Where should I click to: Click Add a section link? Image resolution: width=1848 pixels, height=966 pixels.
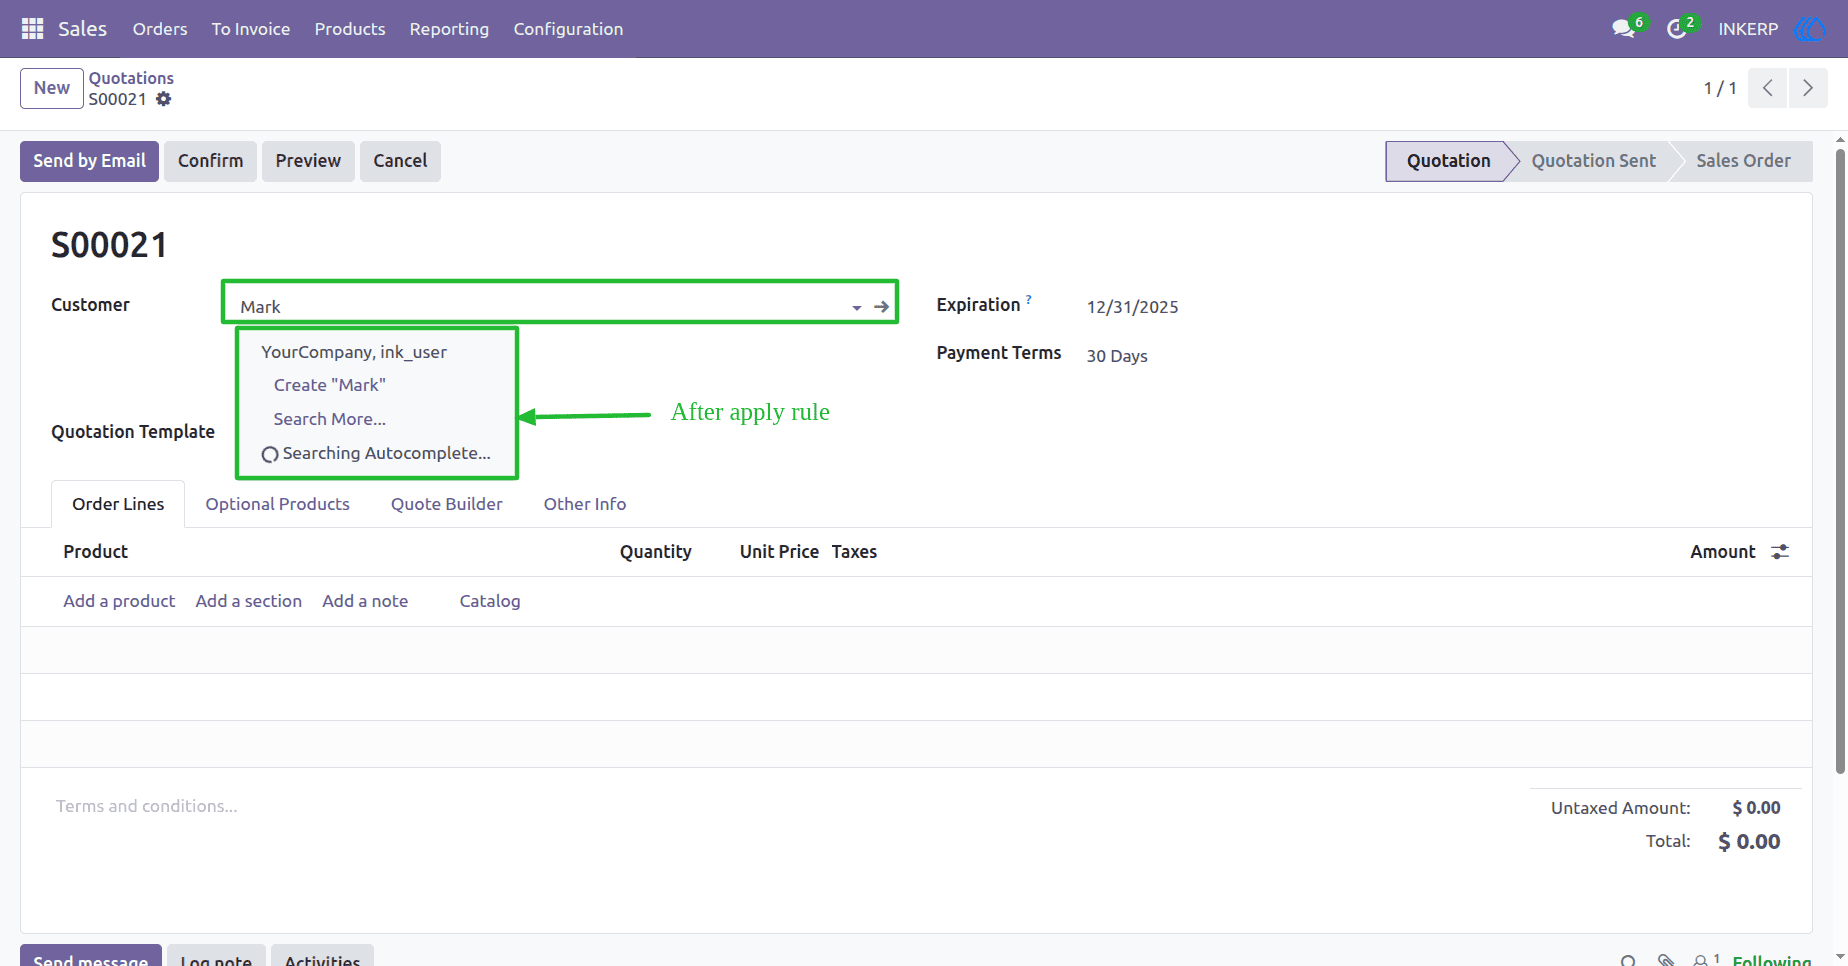click(249, 601)
